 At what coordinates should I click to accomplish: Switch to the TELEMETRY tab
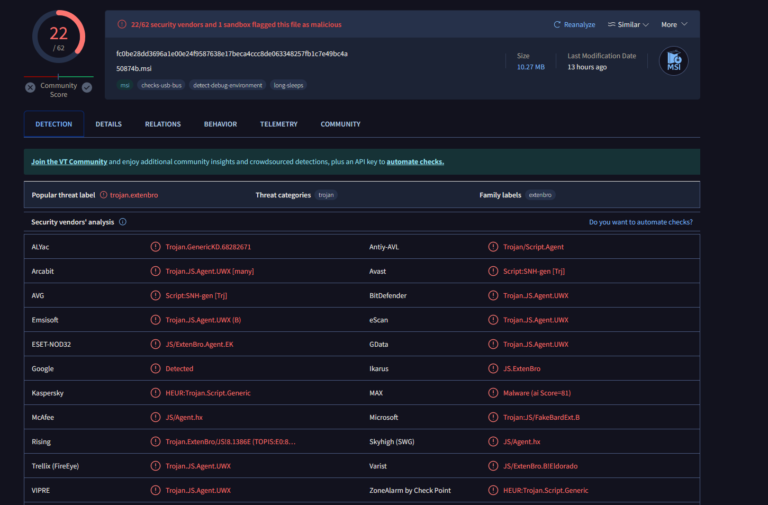(279, 124)
